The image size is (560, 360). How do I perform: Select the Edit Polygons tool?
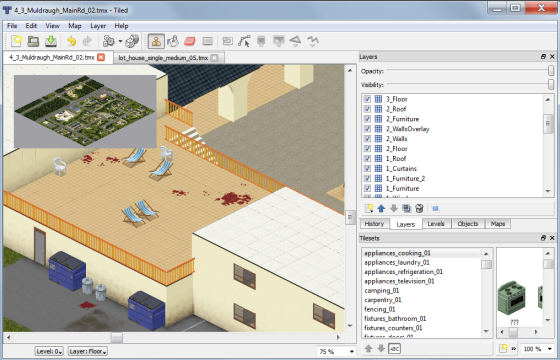[x=244, y=41]
